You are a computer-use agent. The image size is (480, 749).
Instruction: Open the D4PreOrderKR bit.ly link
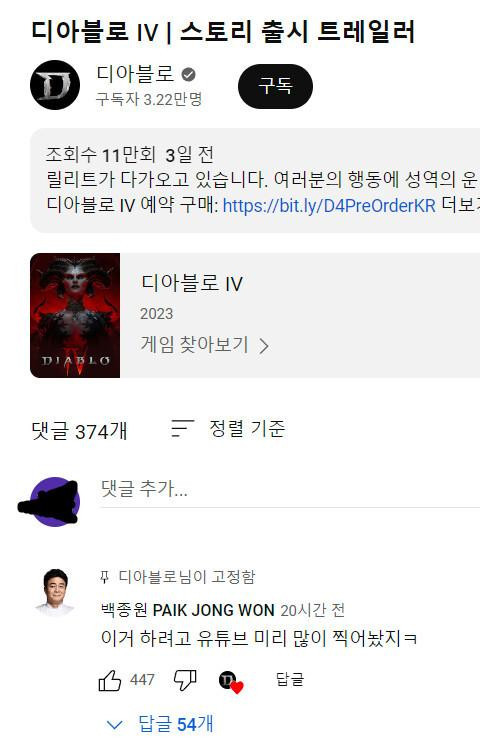coord(329,206)
